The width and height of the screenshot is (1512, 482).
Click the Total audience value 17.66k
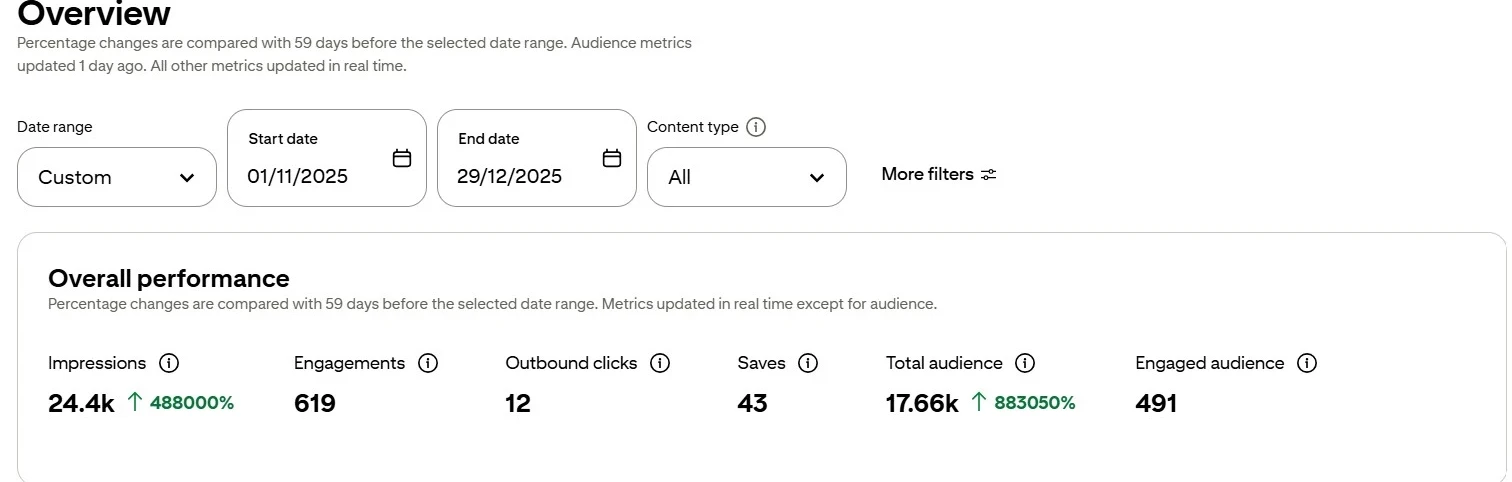(x=922, y=403)
